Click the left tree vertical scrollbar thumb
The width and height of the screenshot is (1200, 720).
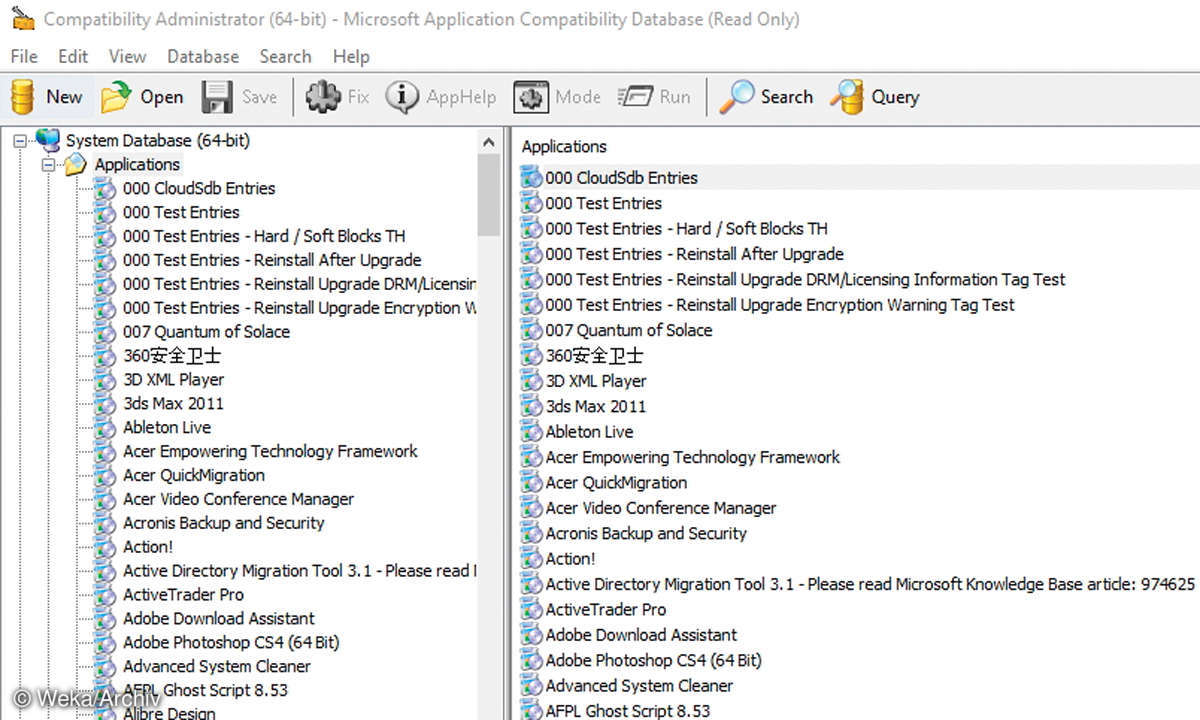489,195
